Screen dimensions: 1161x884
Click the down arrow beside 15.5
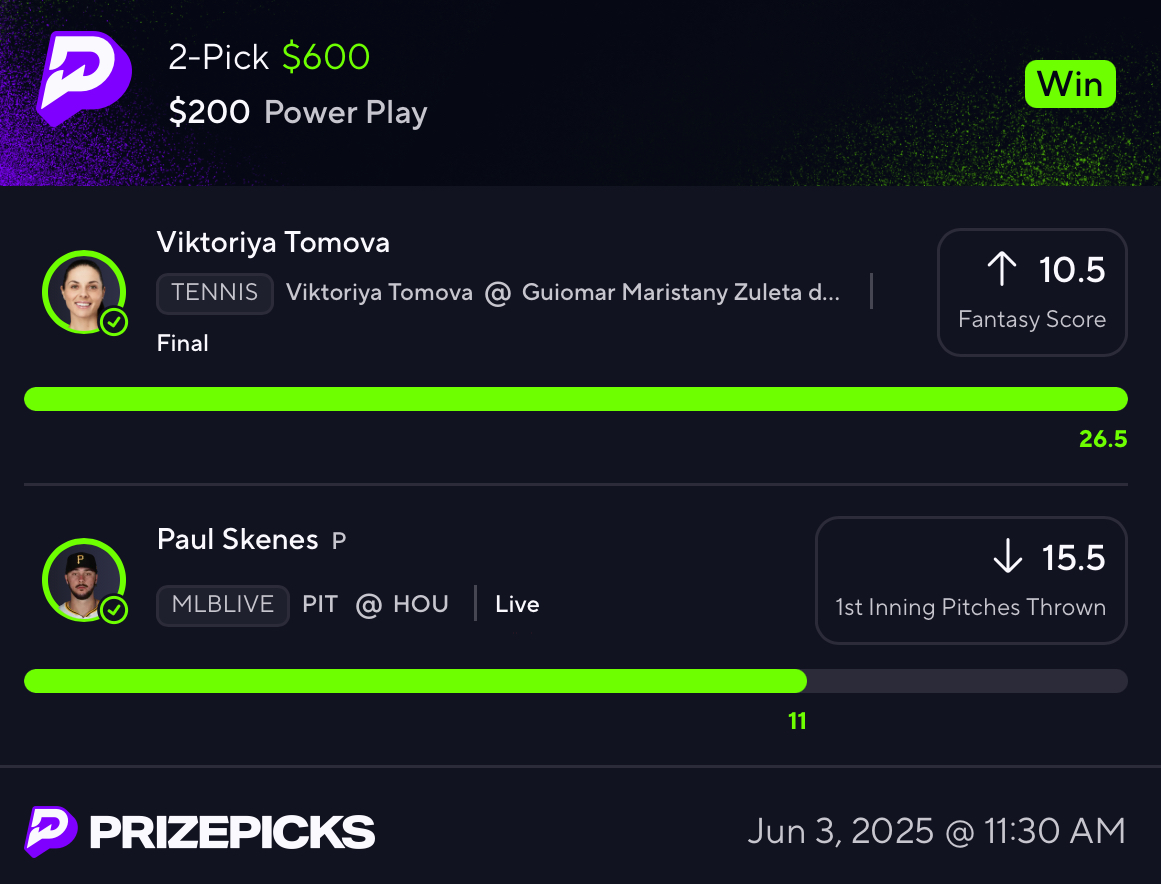click(x=1008, y=556)
